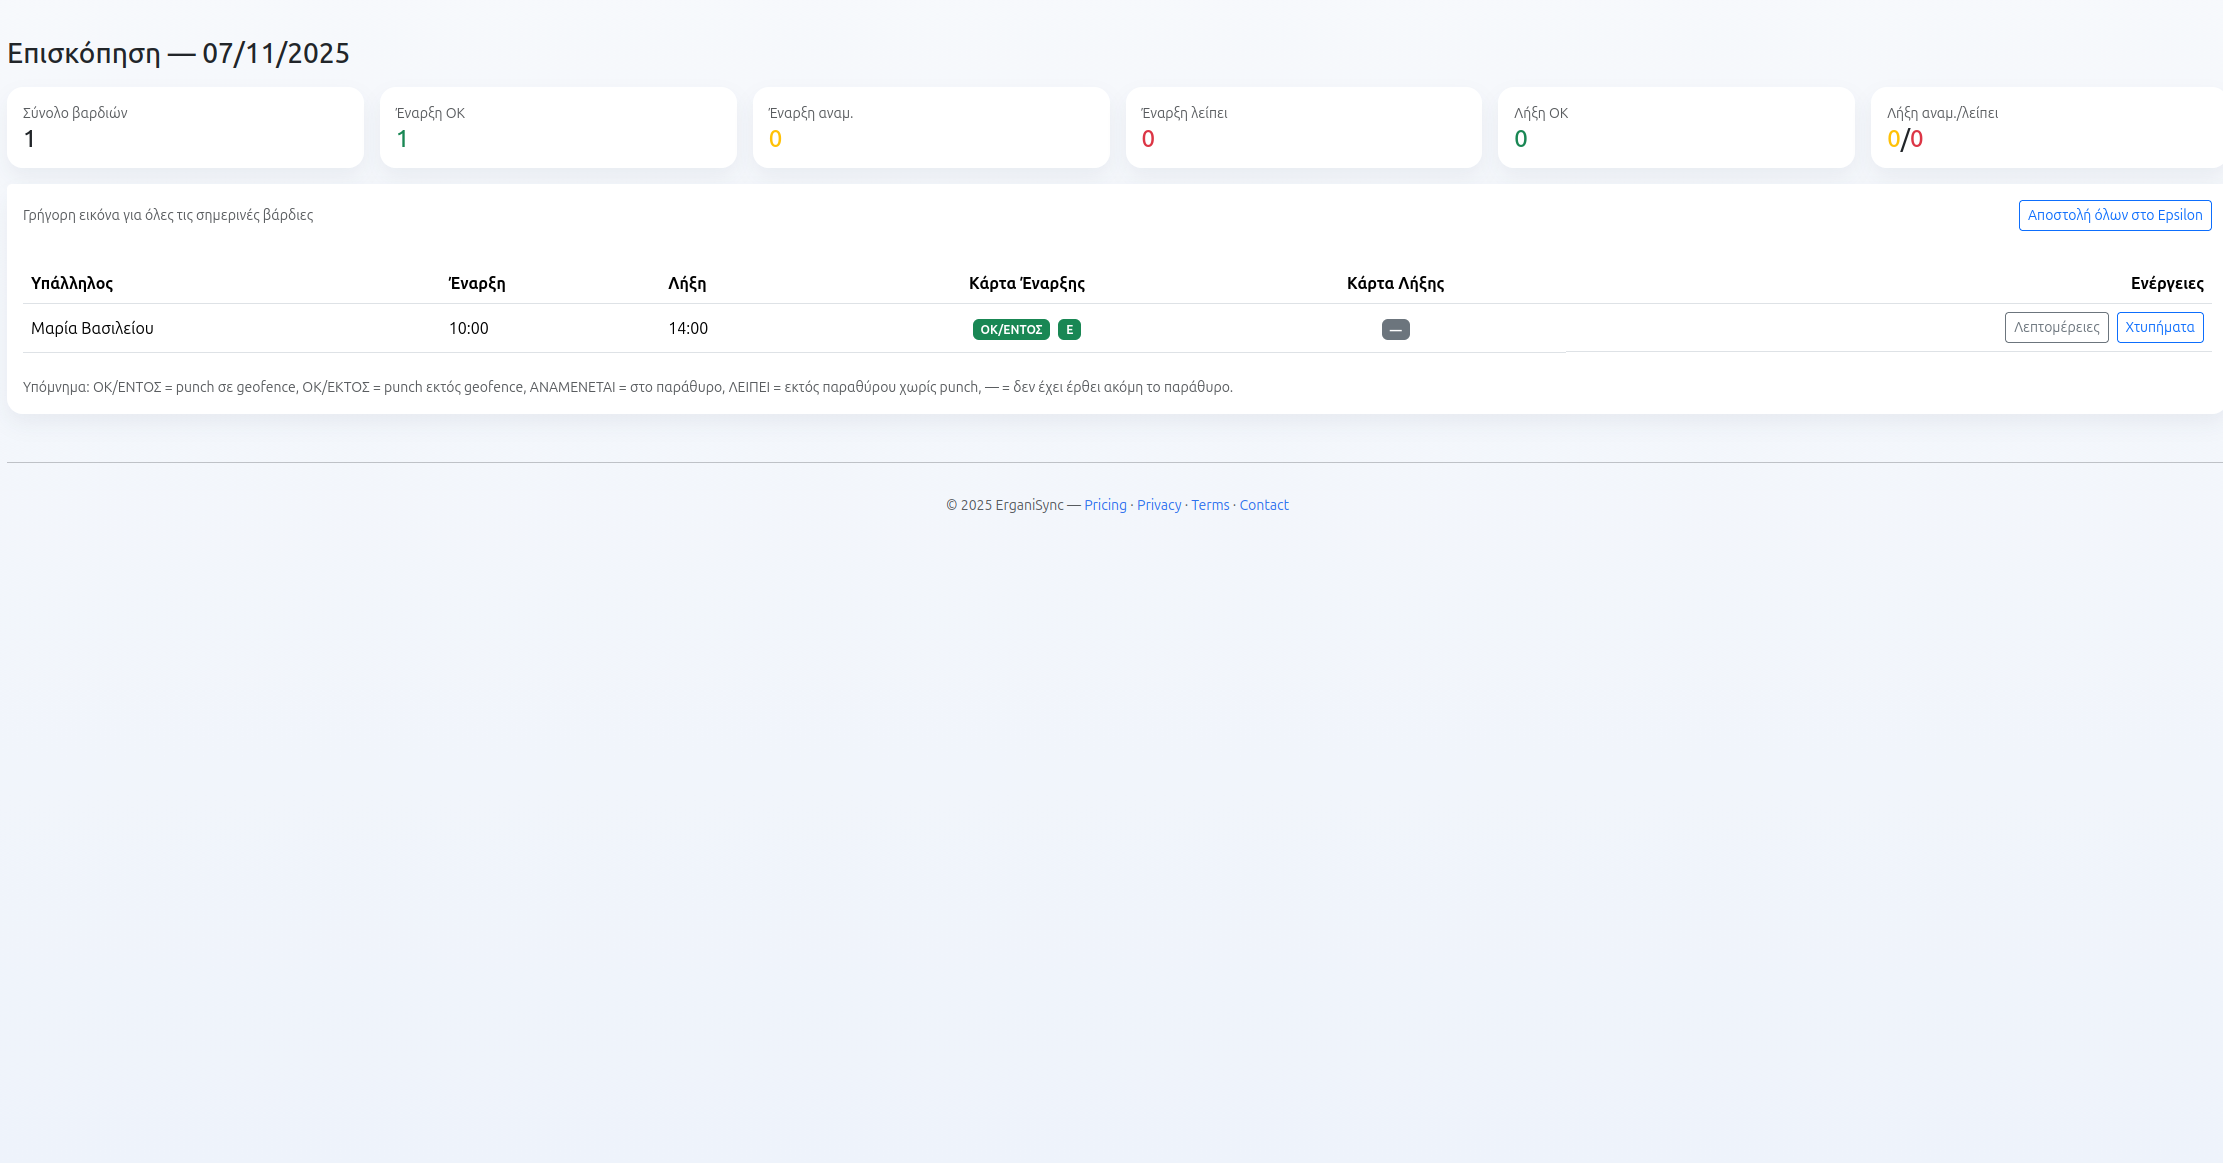Click the Λήξη OK summary card
Screen dimensions: 2223x1163
point(1676,127)
